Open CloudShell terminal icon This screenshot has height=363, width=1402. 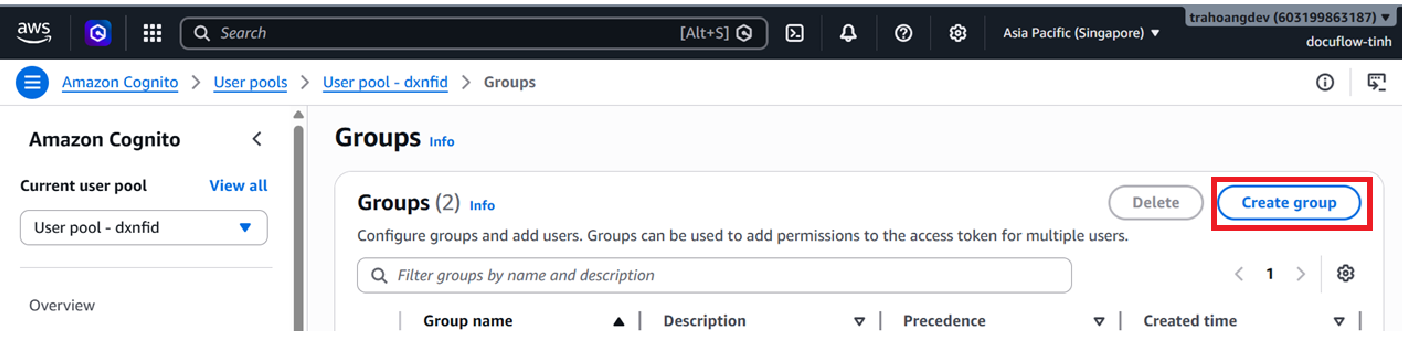point(795,33)
